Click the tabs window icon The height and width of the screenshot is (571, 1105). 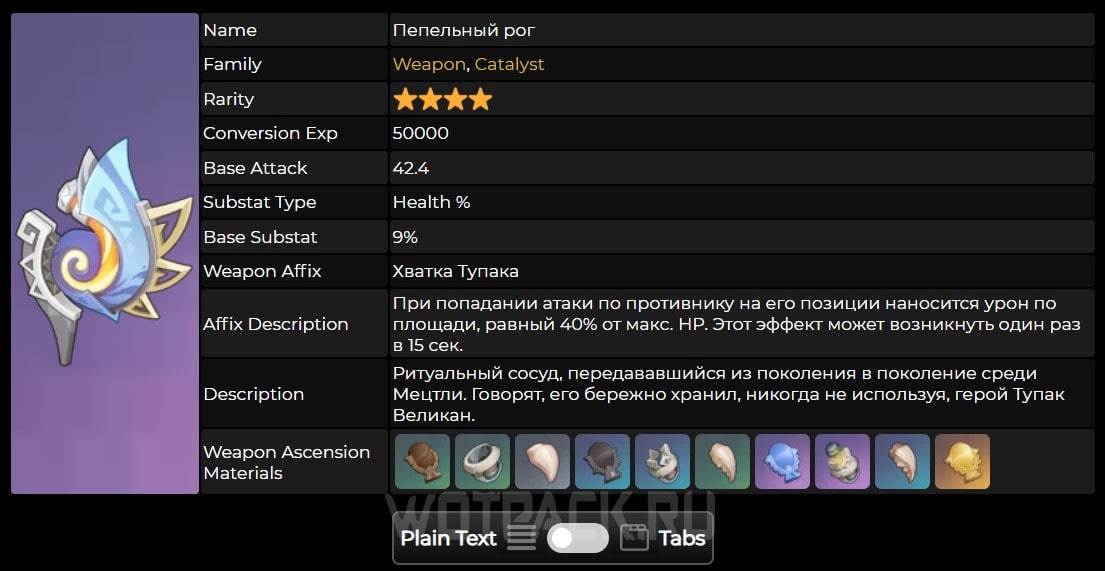pos(634,538)
